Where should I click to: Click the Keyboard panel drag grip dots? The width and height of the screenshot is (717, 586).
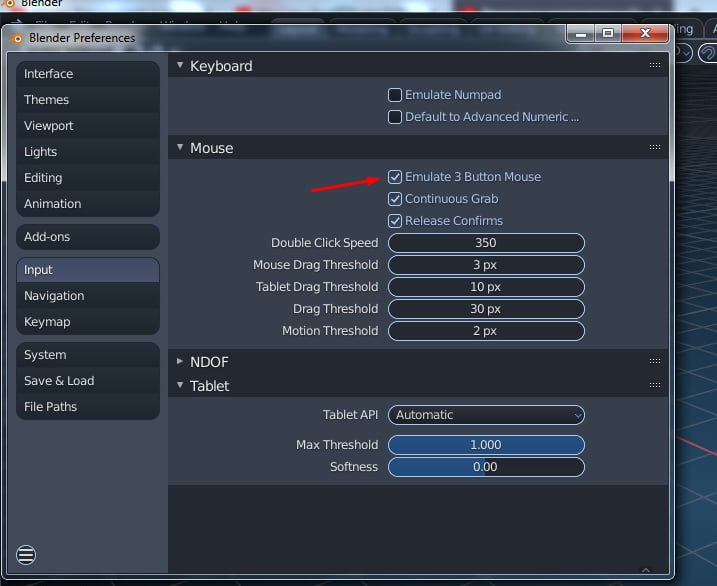[x=654, y=65]
